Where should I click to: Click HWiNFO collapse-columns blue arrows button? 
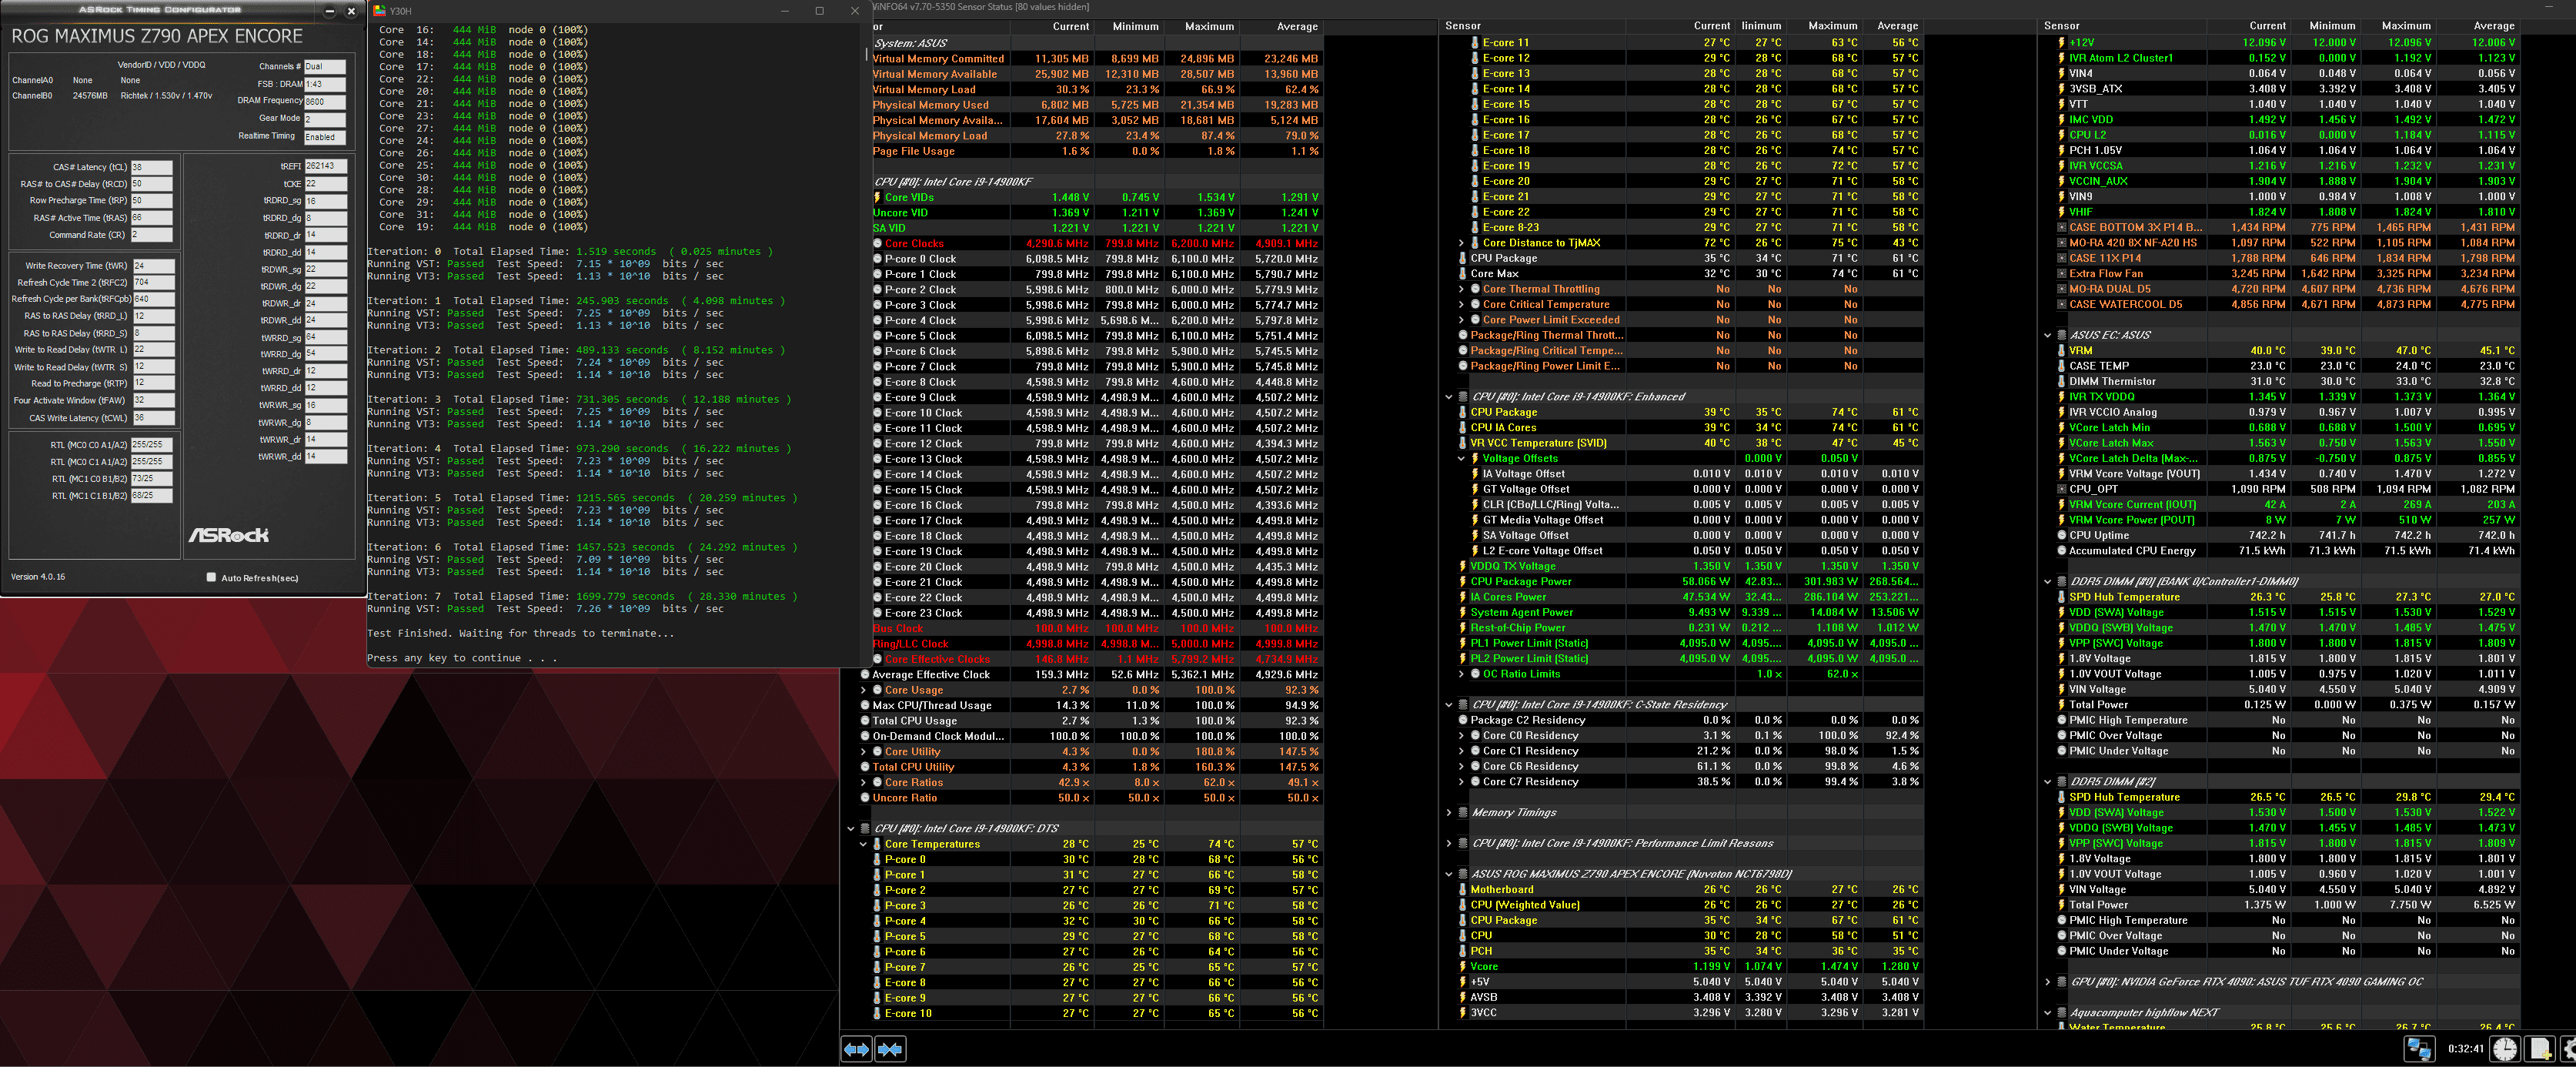[890, 1049]
